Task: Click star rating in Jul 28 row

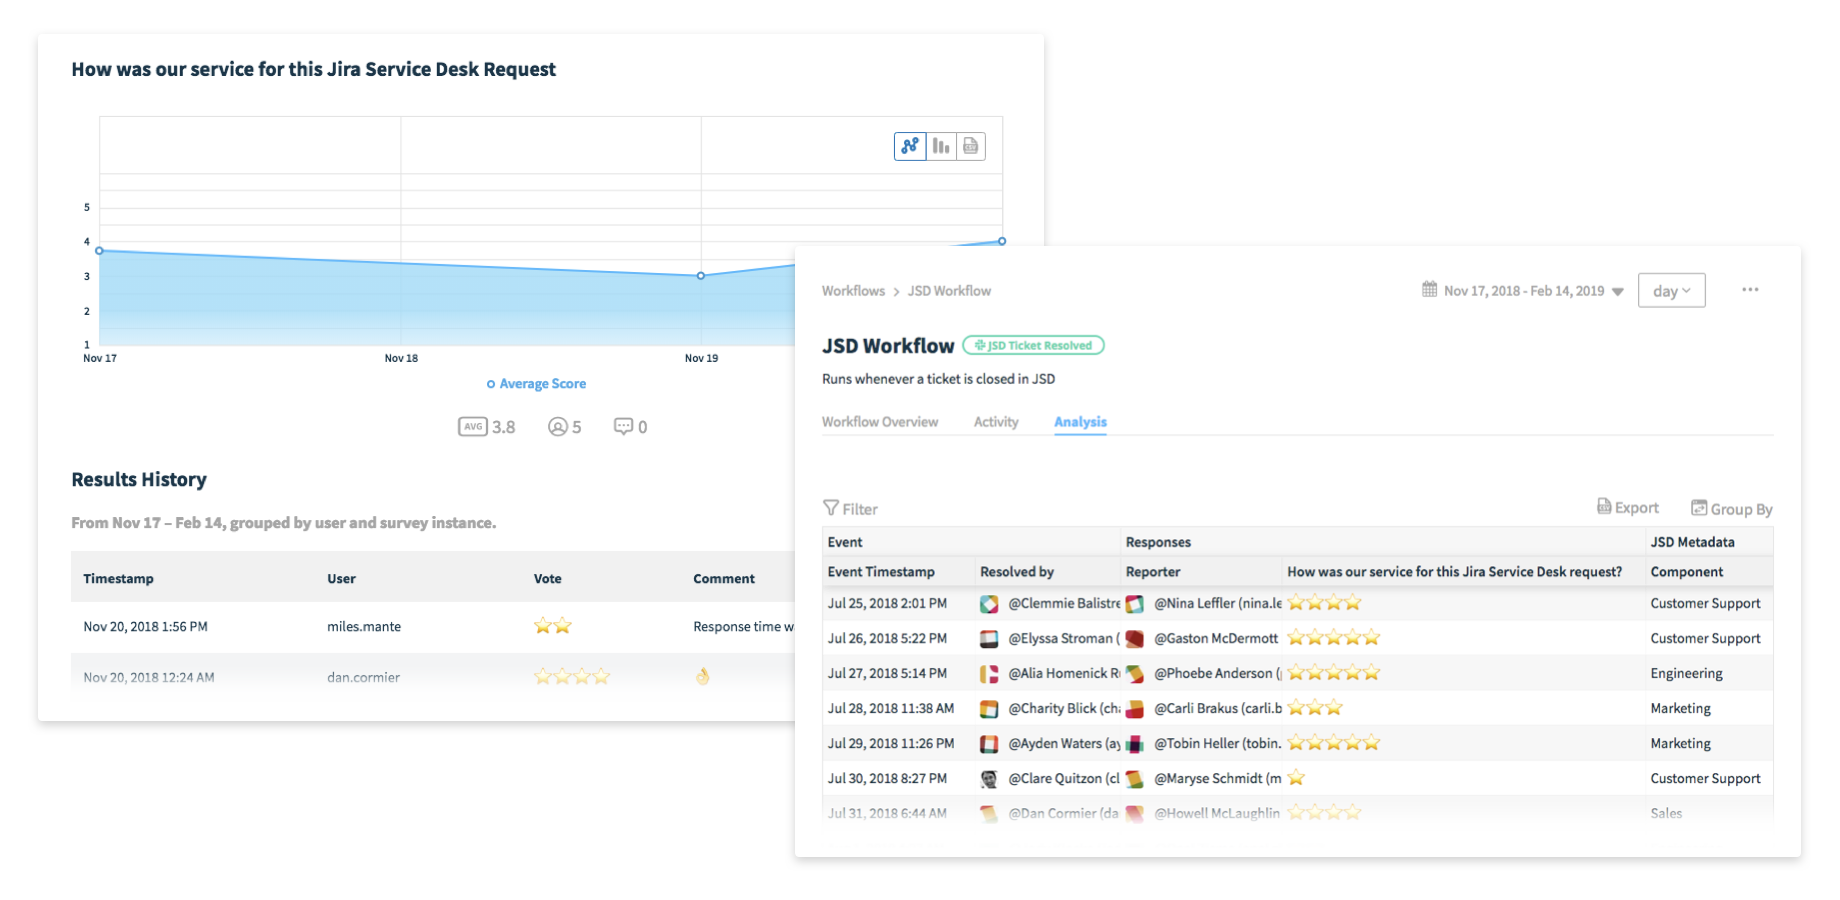Action: click(x=1315, y=708)
